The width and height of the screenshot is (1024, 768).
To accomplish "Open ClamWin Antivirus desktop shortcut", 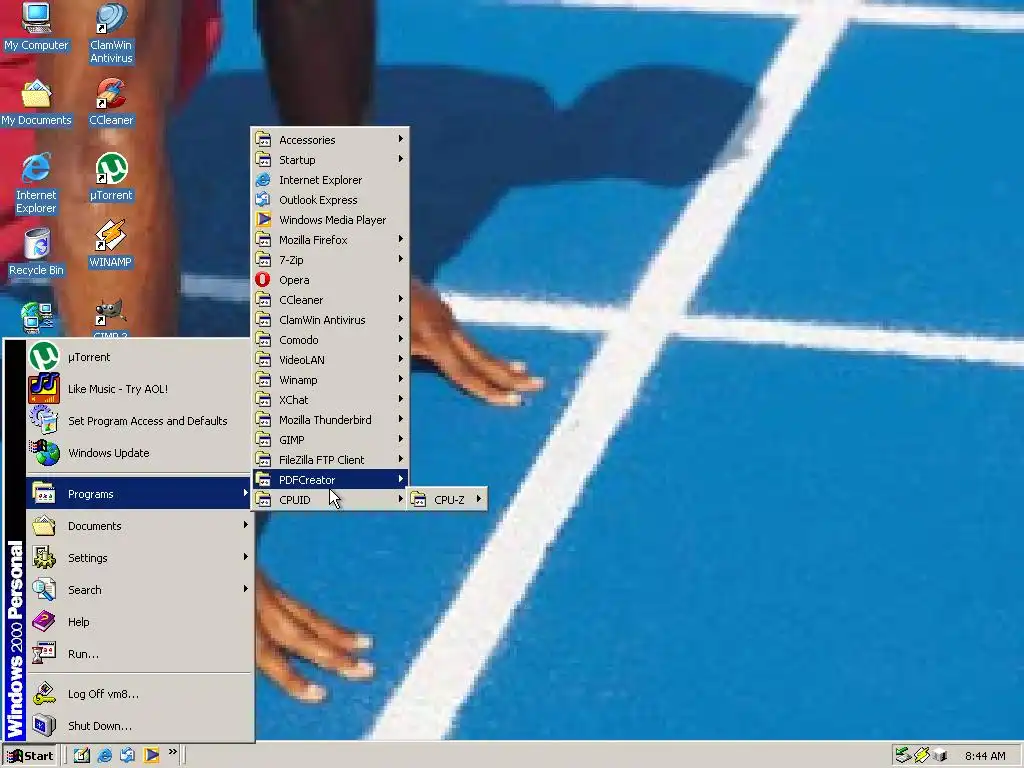I will pos(111,33).
